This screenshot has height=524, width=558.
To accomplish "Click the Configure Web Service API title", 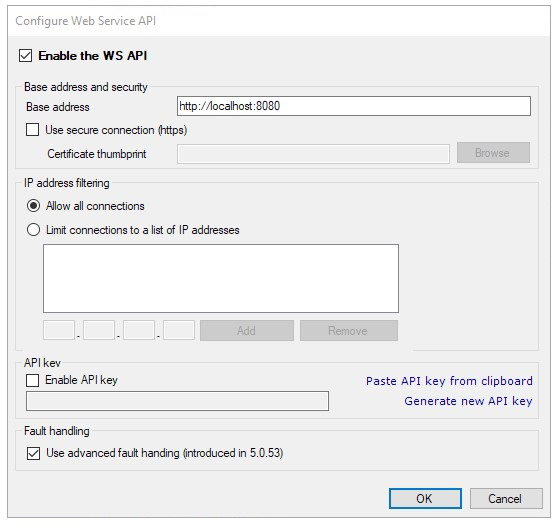I will (86, 21).
